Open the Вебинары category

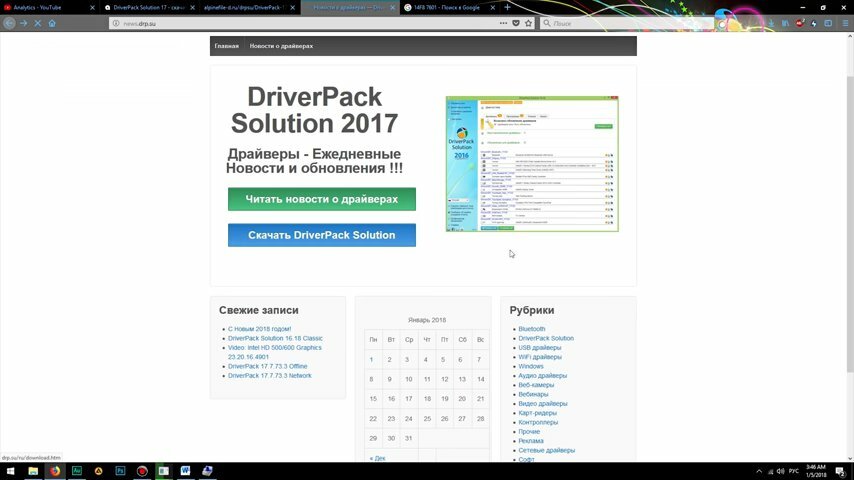click(533, 394)
